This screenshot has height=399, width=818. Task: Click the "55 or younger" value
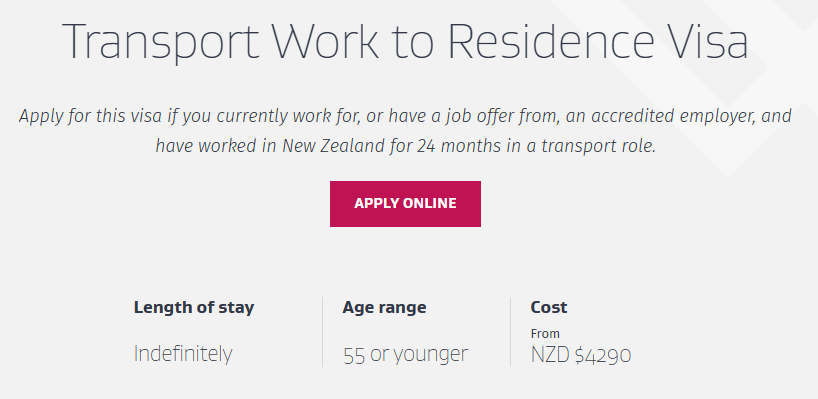point(405,355)
